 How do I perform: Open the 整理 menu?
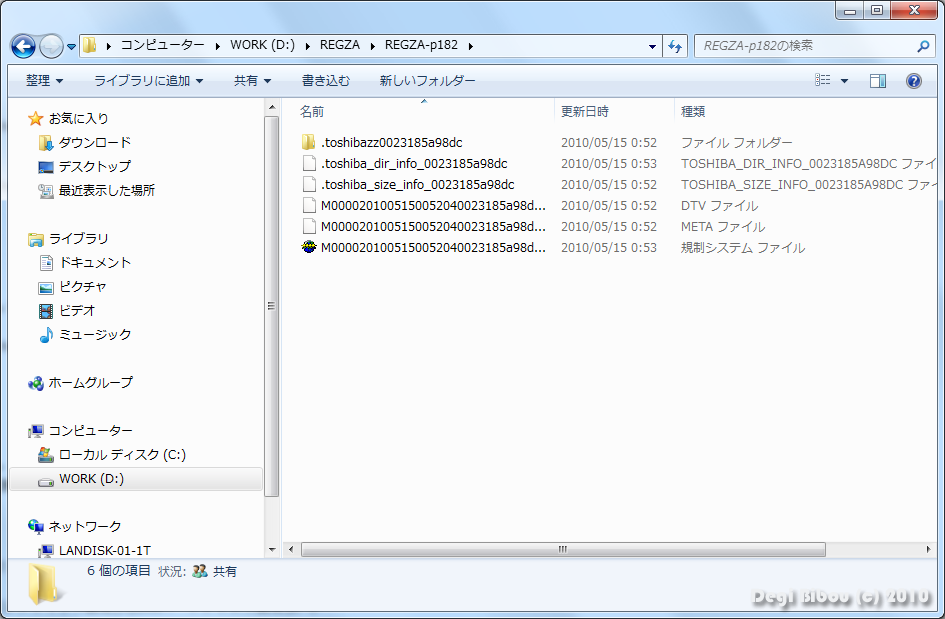44,81
